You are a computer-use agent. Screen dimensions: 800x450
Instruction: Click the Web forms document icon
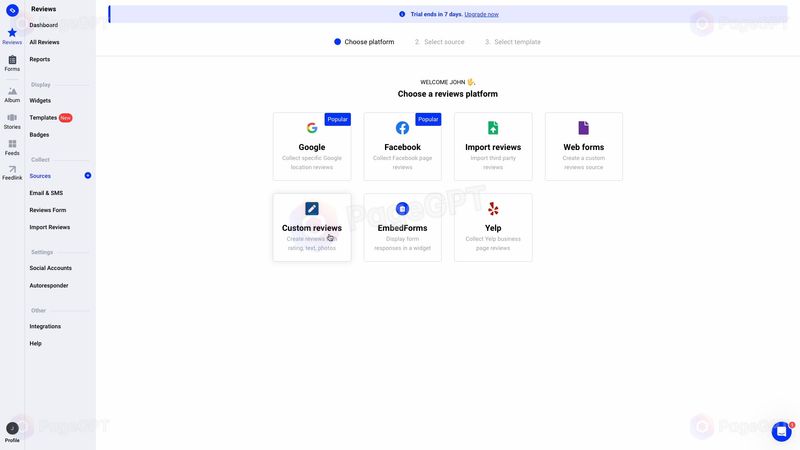pyautogui.click(x=584, y=128)
